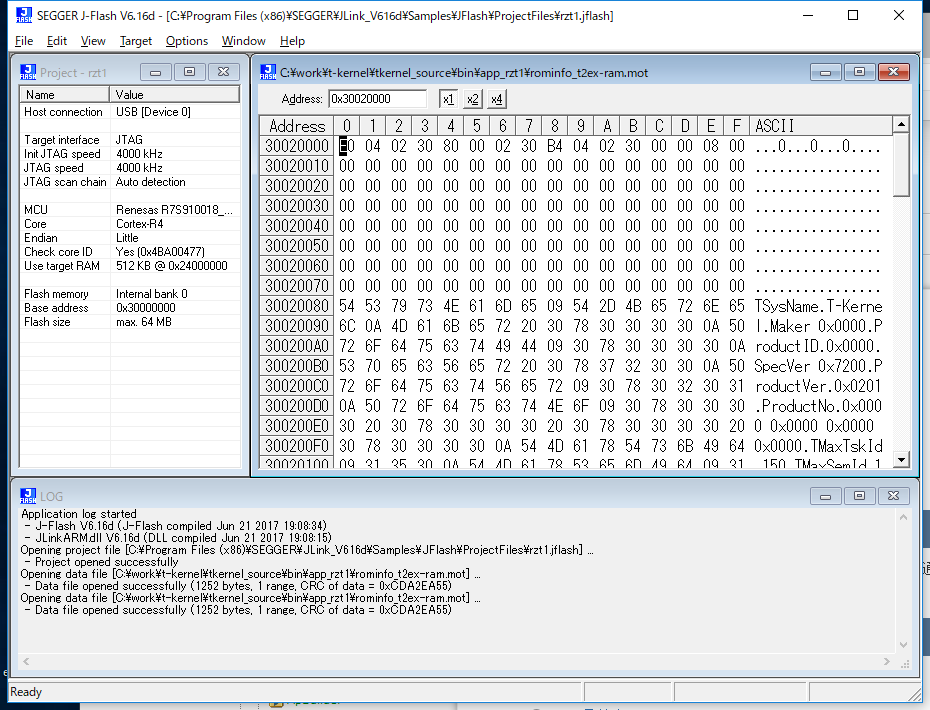Close the rominfo_t2ex-ram.mot data window
Screen dimensions: 930x710
coord(894,72)
